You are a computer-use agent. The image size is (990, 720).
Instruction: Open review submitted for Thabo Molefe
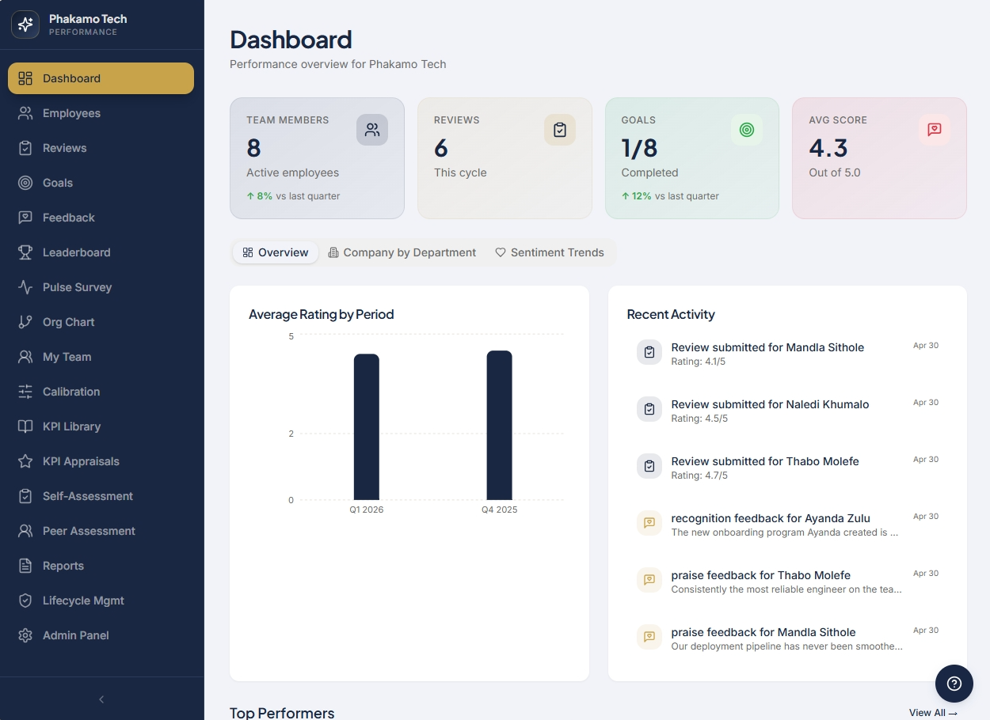pyautogui.click(x=787, y=467)
